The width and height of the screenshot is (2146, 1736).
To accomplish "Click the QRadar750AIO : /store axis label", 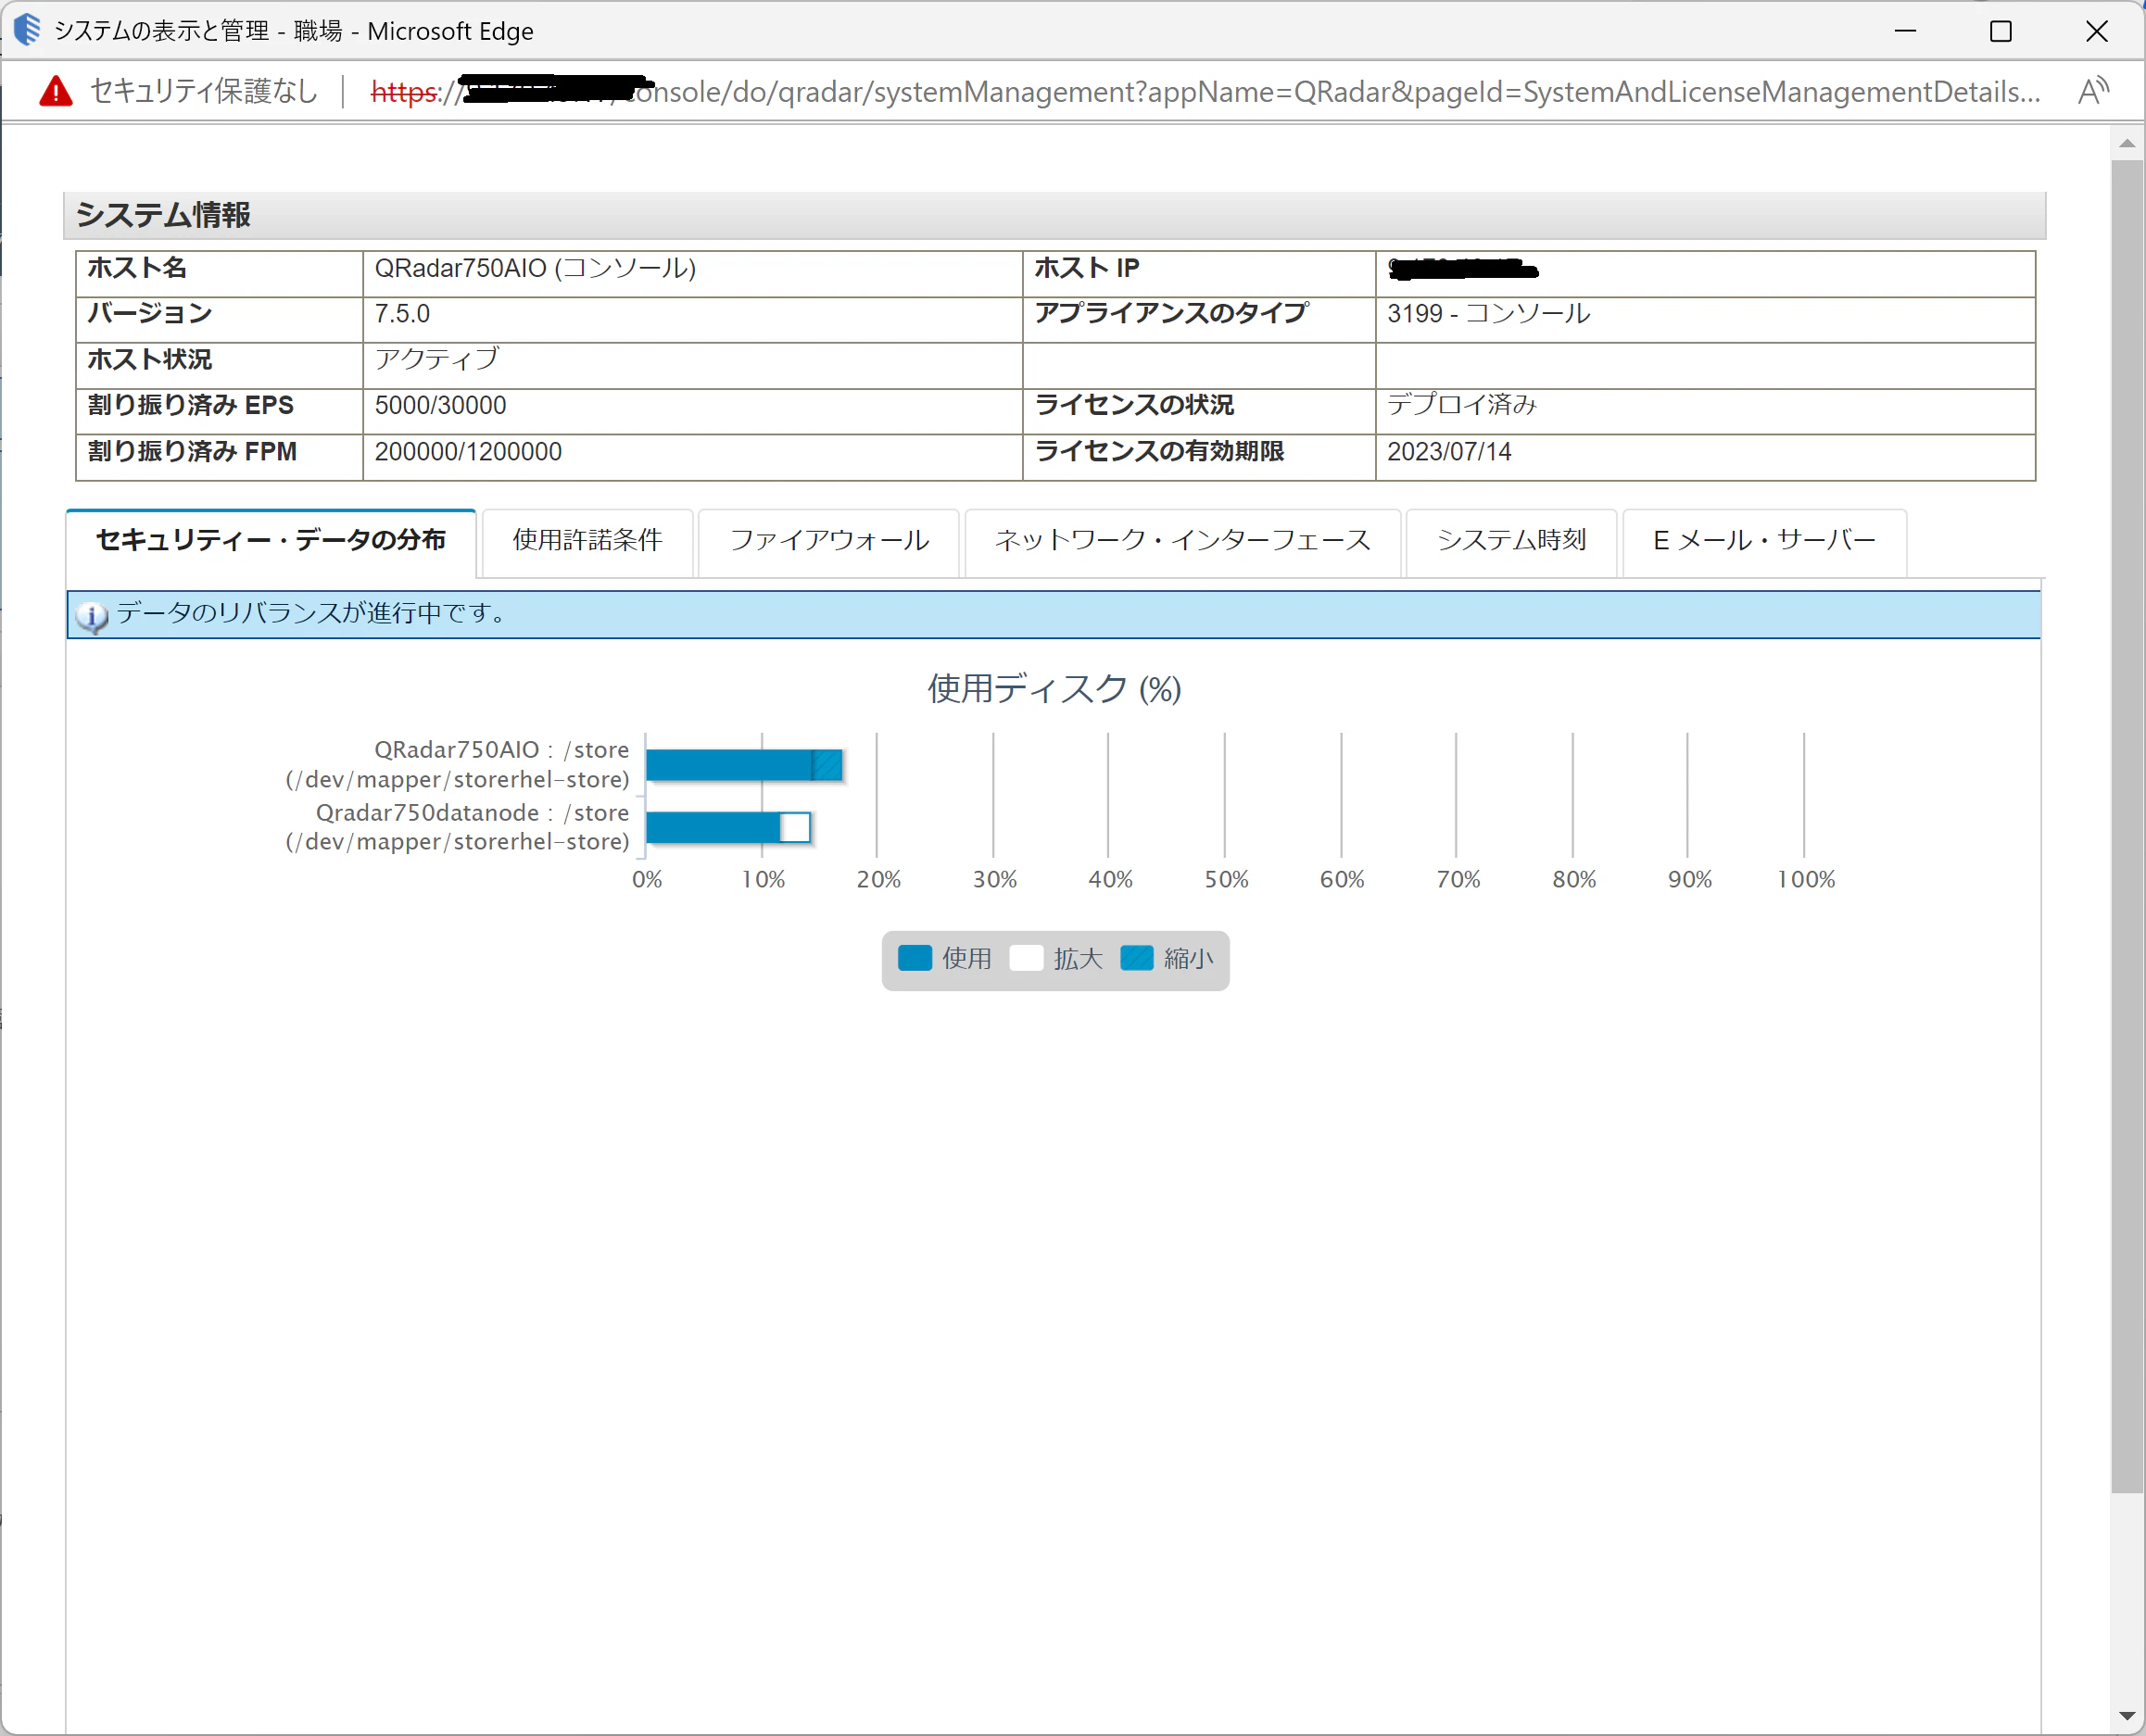I will point(457,765).
